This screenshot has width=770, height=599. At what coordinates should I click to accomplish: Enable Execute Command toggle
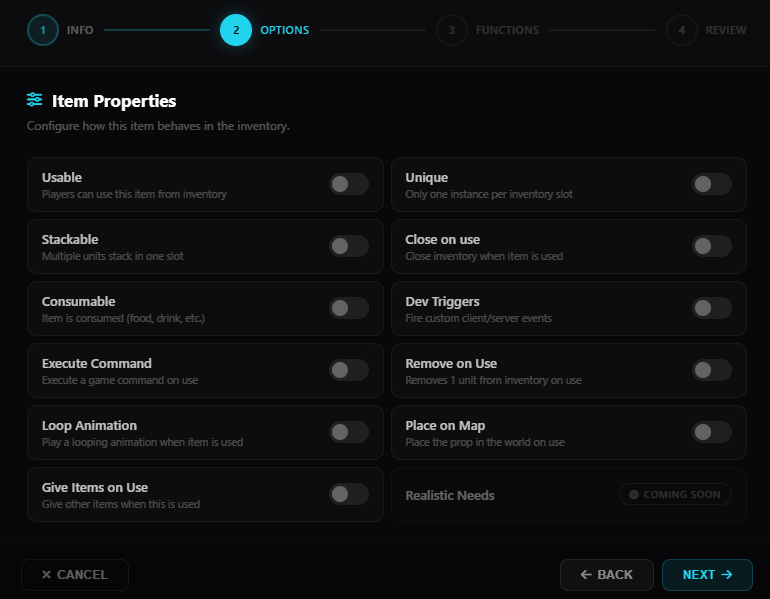(x=349, y=370)
